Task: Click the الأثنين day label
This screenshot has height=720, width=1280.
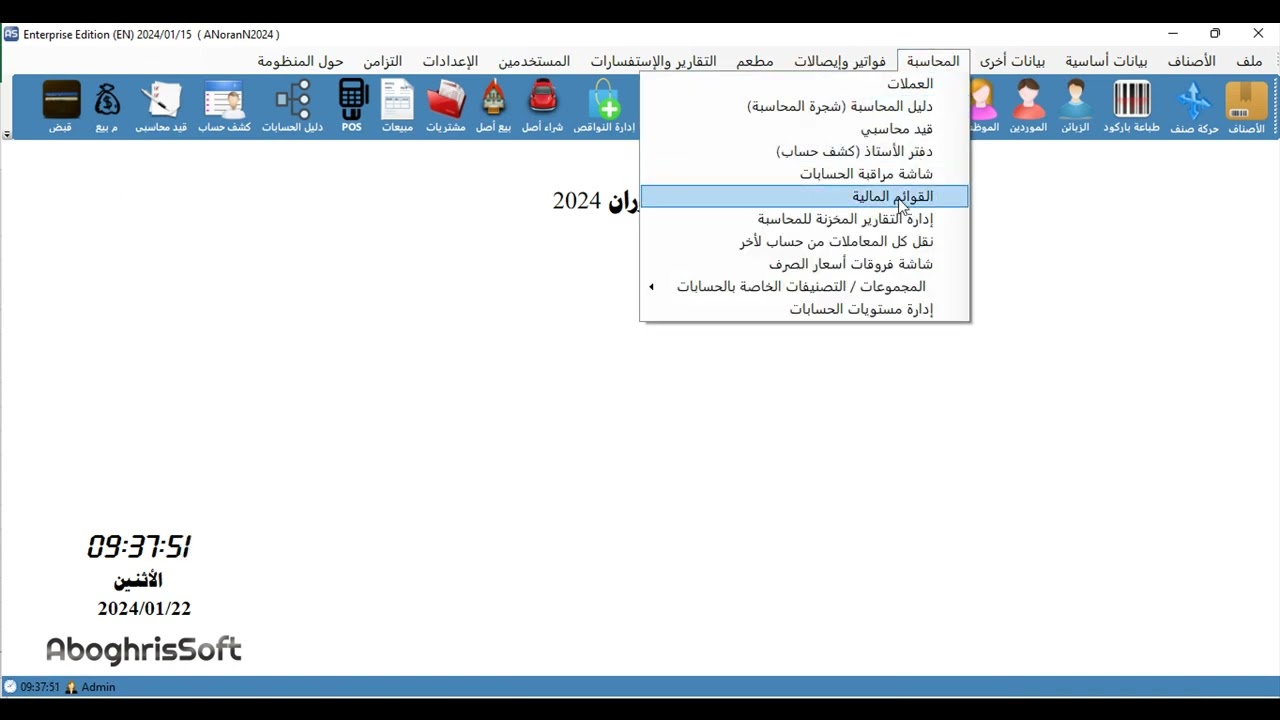Action: pos(138,580)
